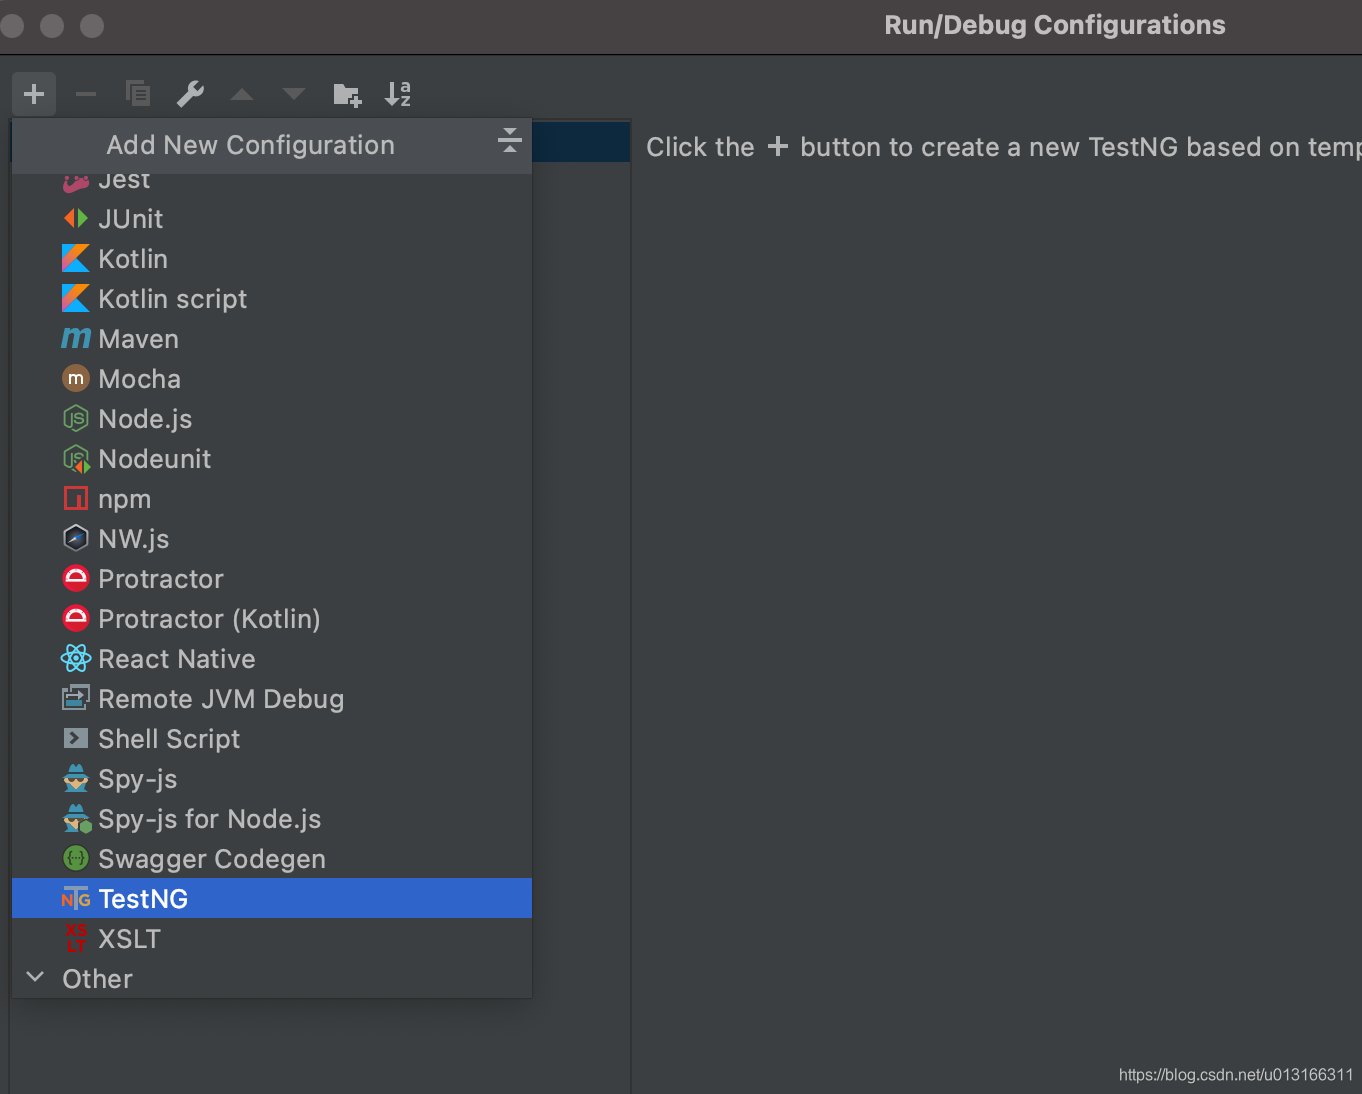
Task: Select Protractor (Kotlin) configuration
Action: [272, 618]
